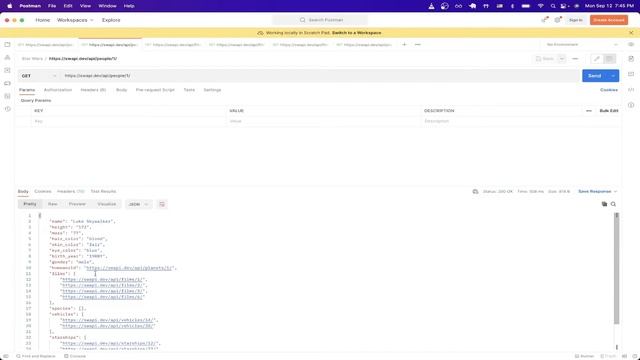Click the Create Account button

(609, 20)
